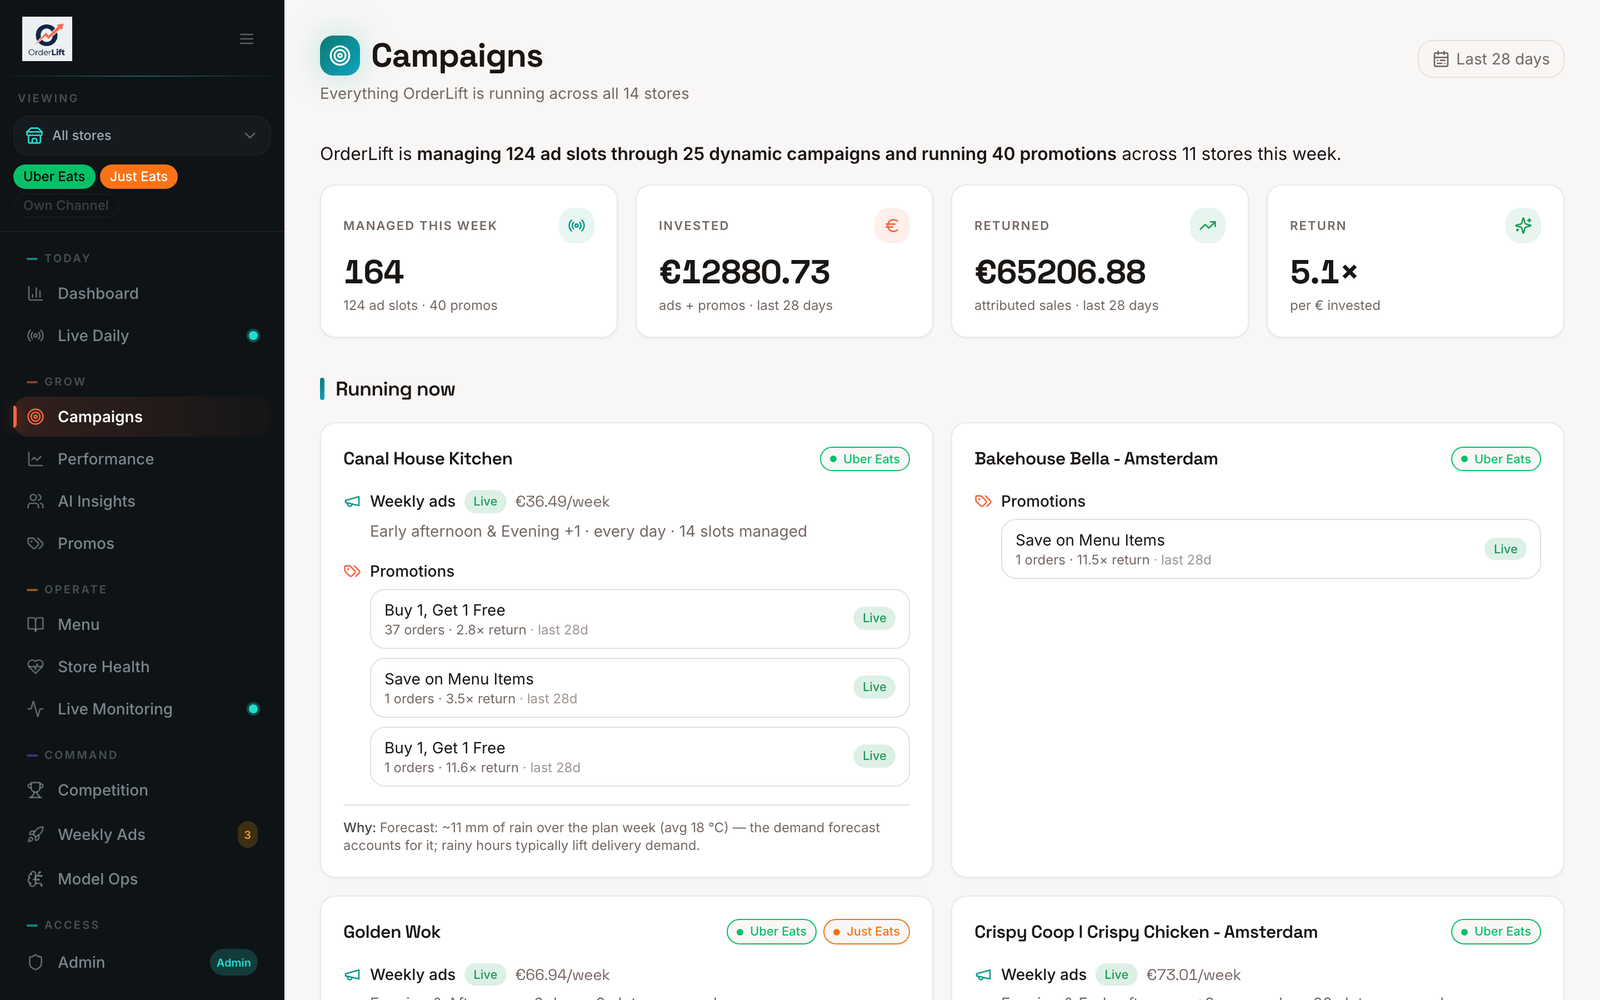
Task: Click the Returned trending-up icon
Action: 1208,226
